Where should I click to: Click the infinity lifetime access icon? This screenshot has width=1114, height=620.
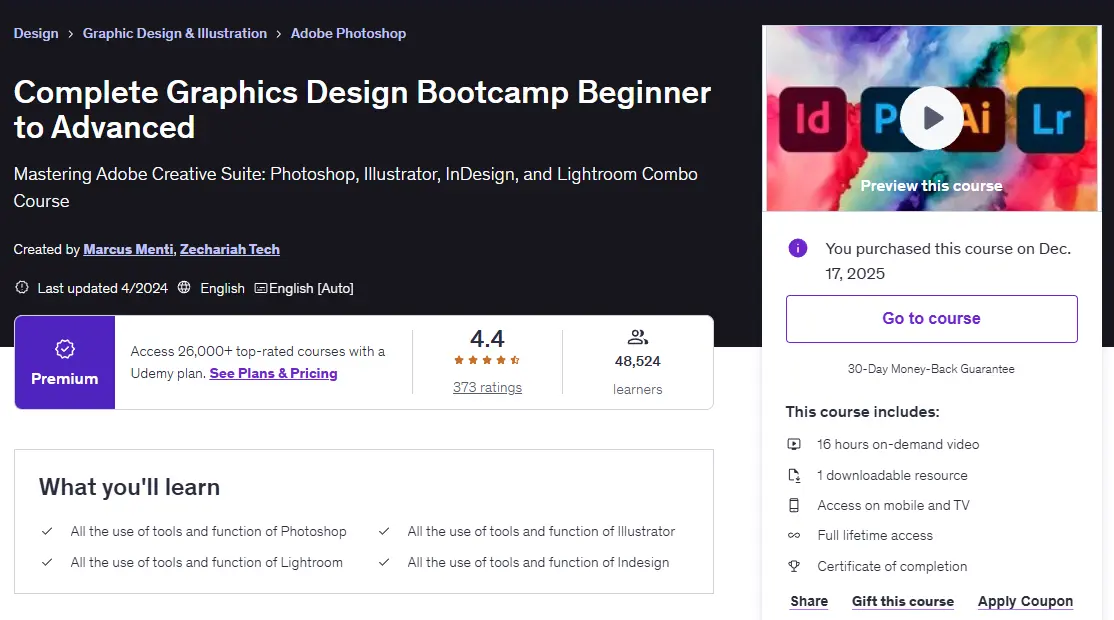pyautogui.click(x=794, y=535)
